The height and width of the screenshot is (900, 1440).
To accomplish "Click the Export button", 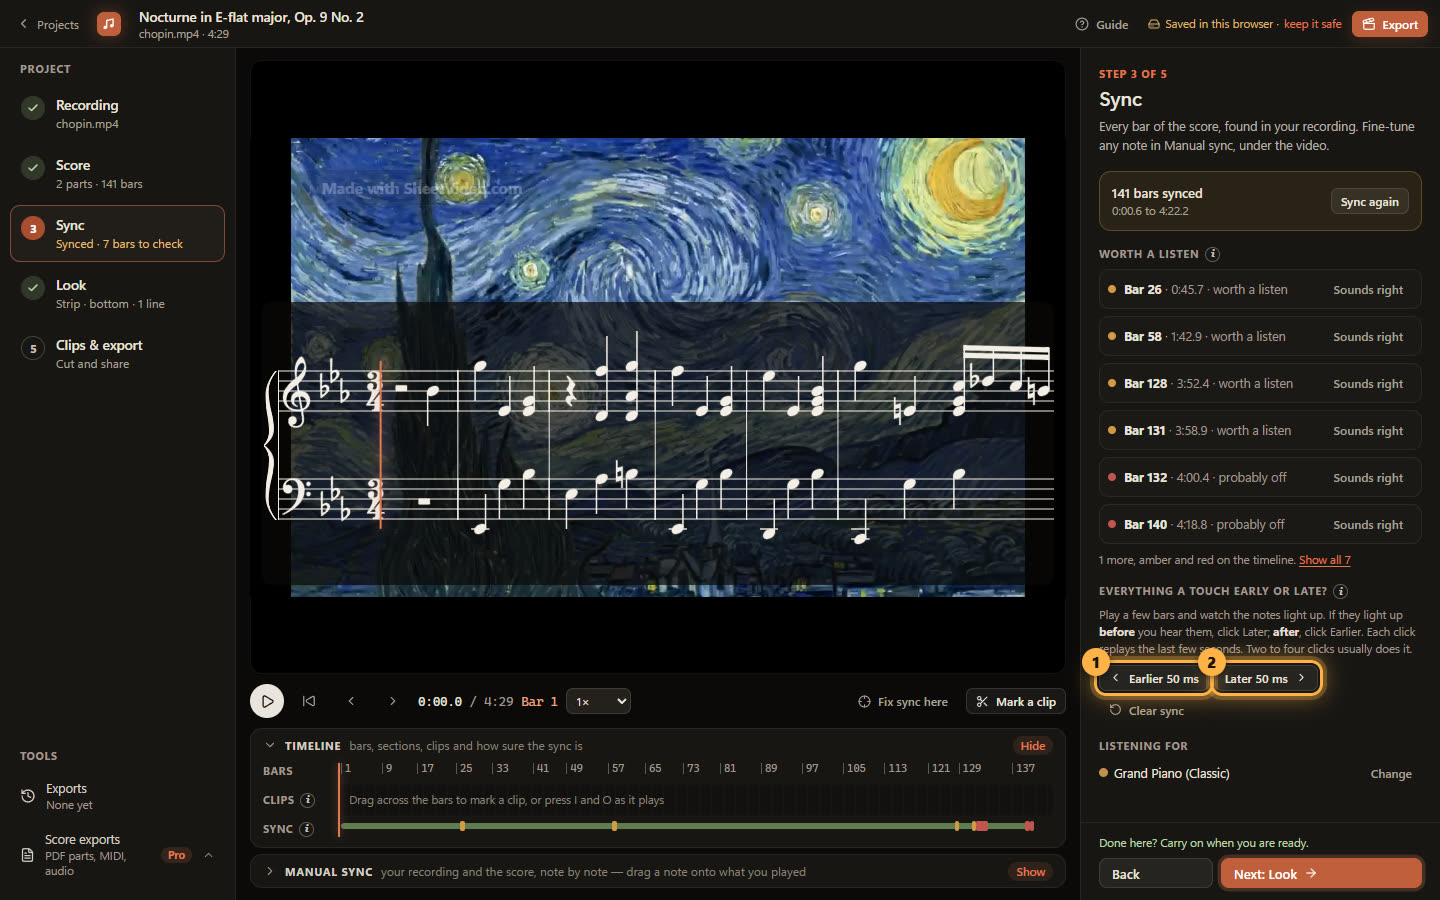I will pyautogui.click(x=1389, y=24).
